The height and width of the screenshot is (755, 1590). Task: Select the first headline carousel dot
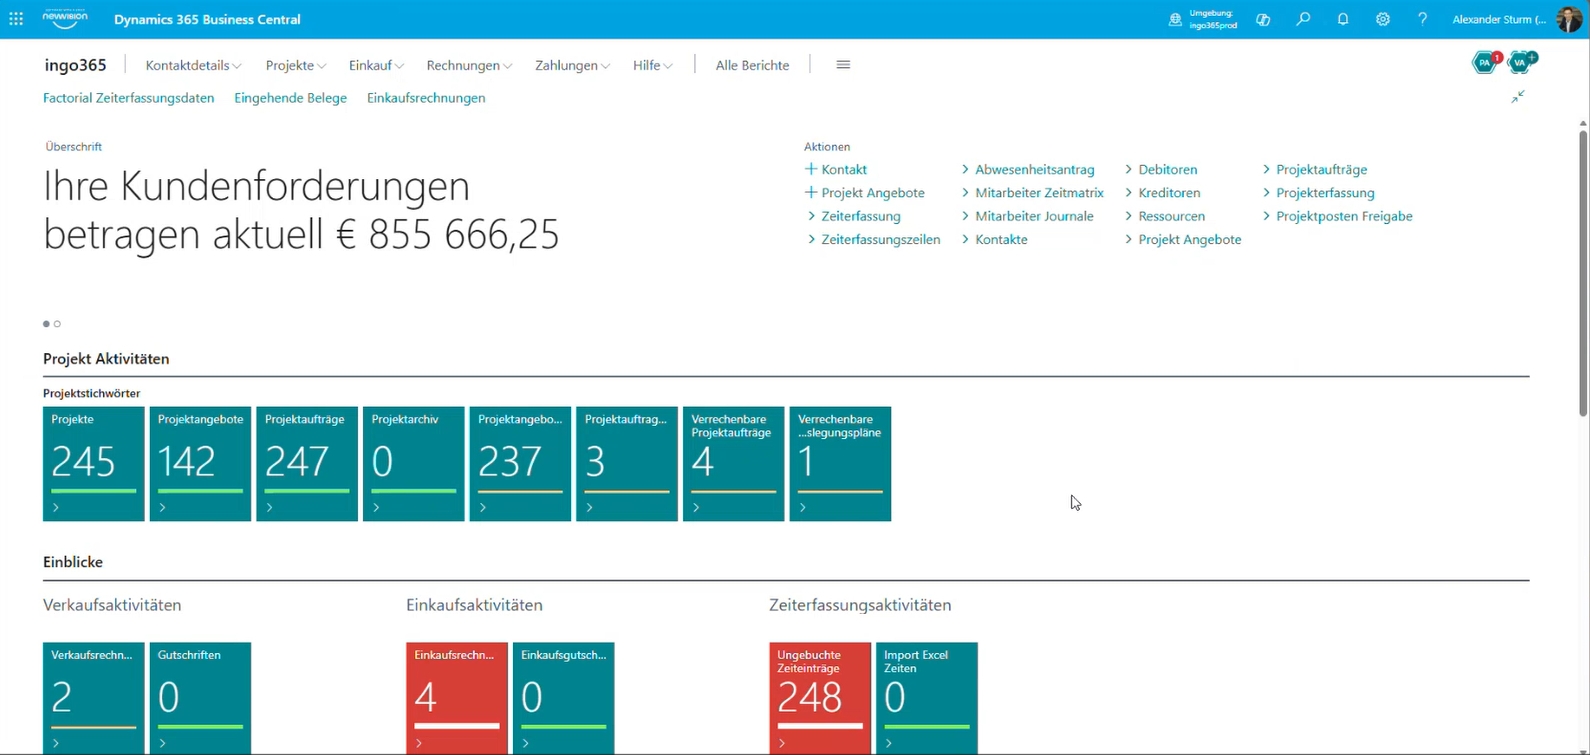pos(46,324)
